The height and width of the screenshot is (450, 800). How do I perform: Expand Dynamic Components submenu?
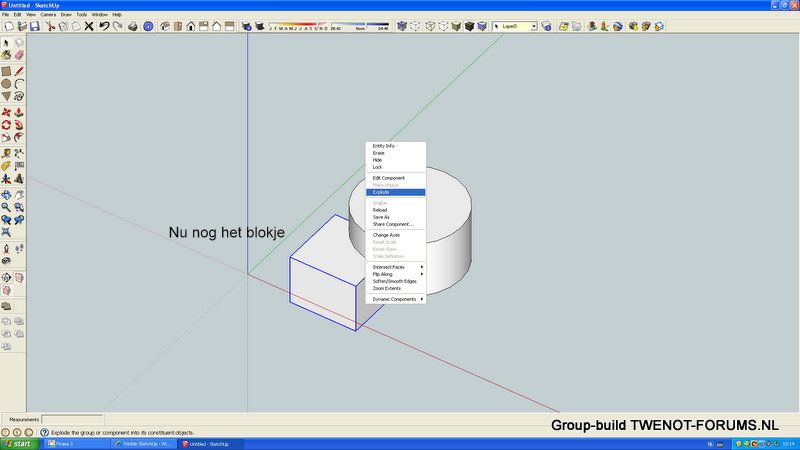coord(395,299)
